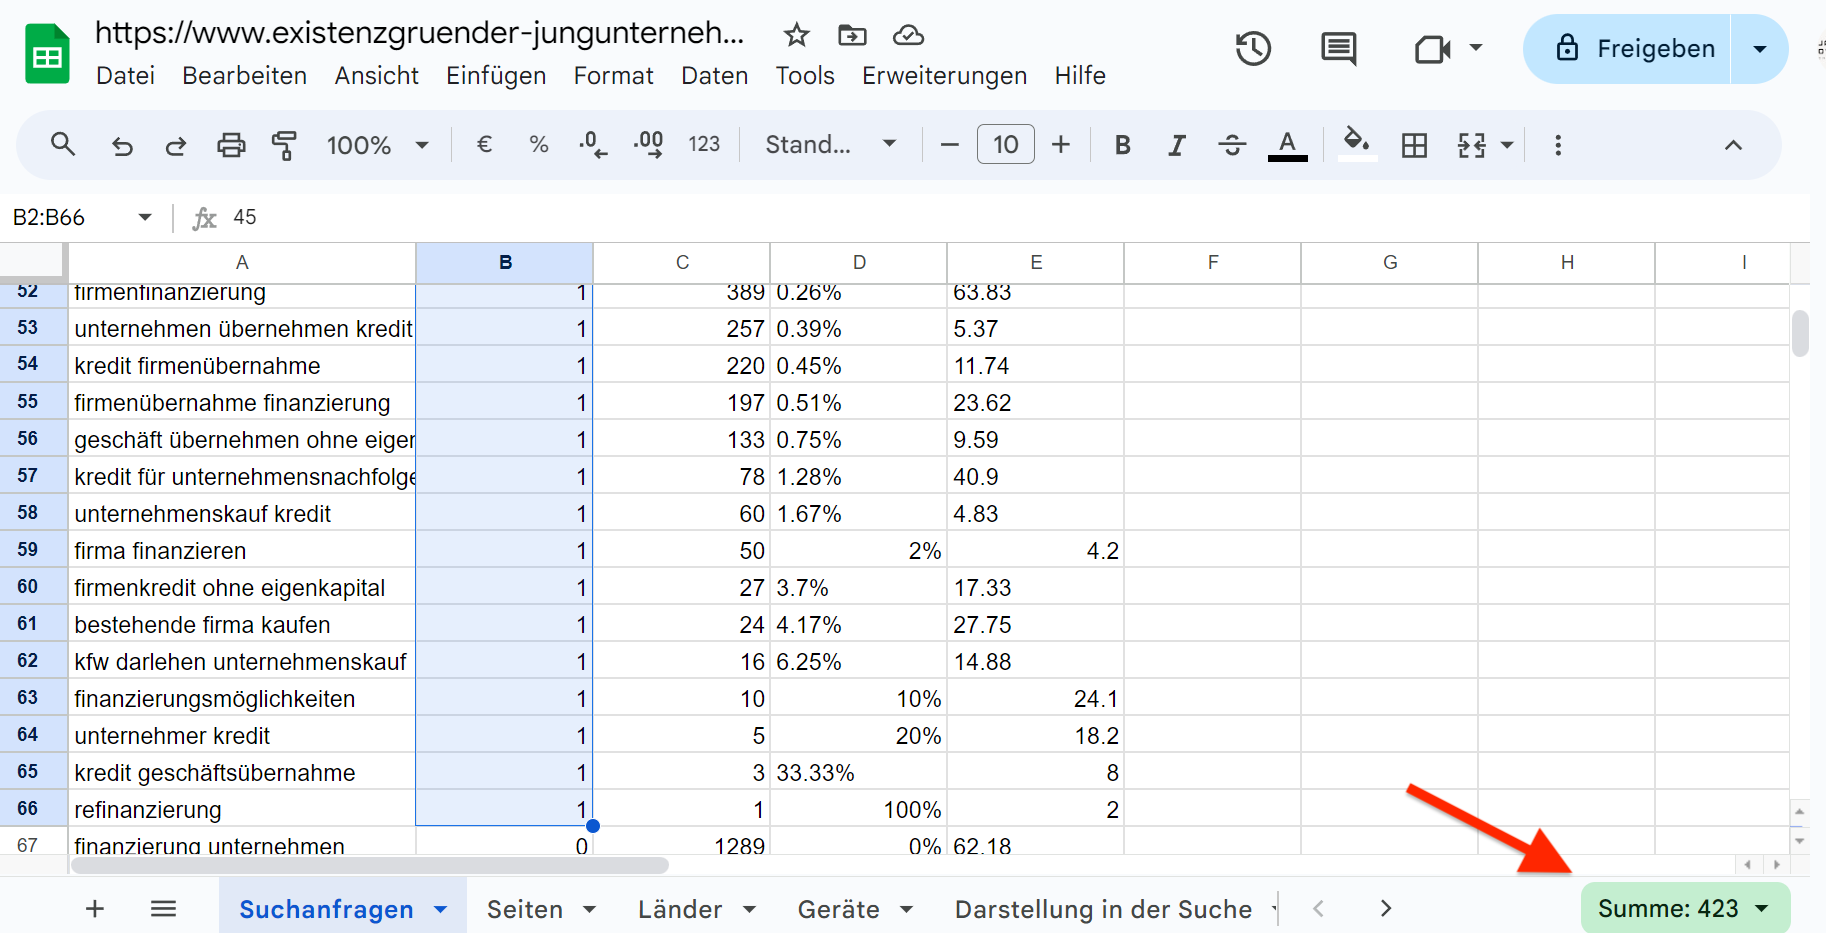This screenshot has height=933, width=1826.
Task: Switch to Darstellung in der Suche tab
Action: tap(1103, 909)
